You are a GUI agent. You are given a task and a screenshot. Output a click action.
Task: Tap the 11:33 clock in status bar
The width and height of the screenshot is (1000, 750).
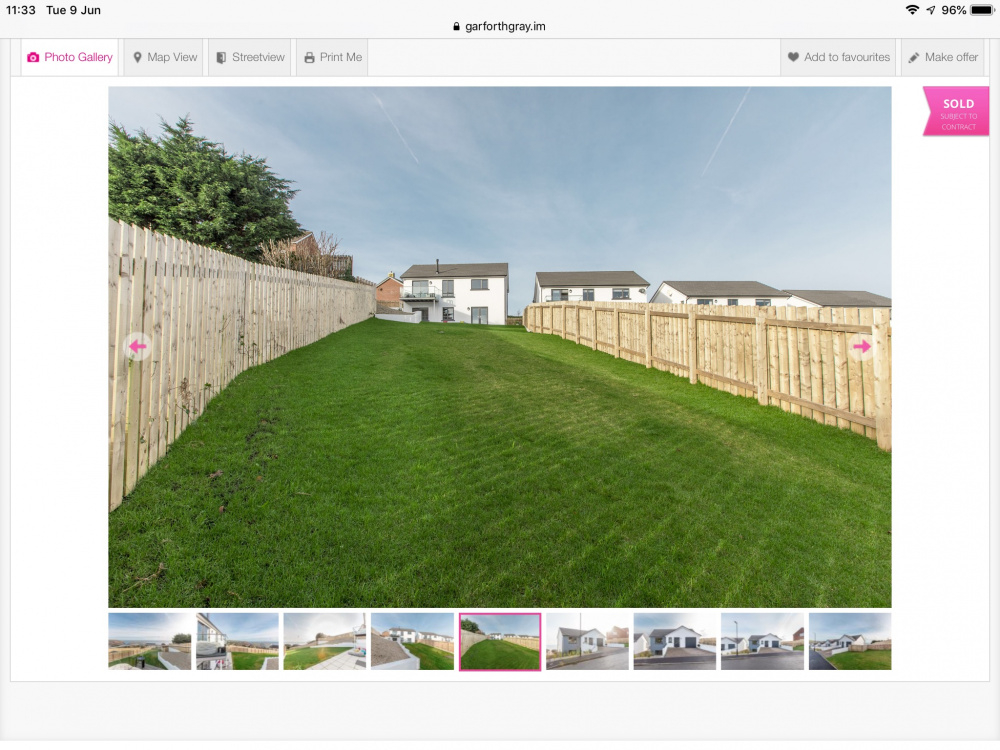tap(20, 10)
